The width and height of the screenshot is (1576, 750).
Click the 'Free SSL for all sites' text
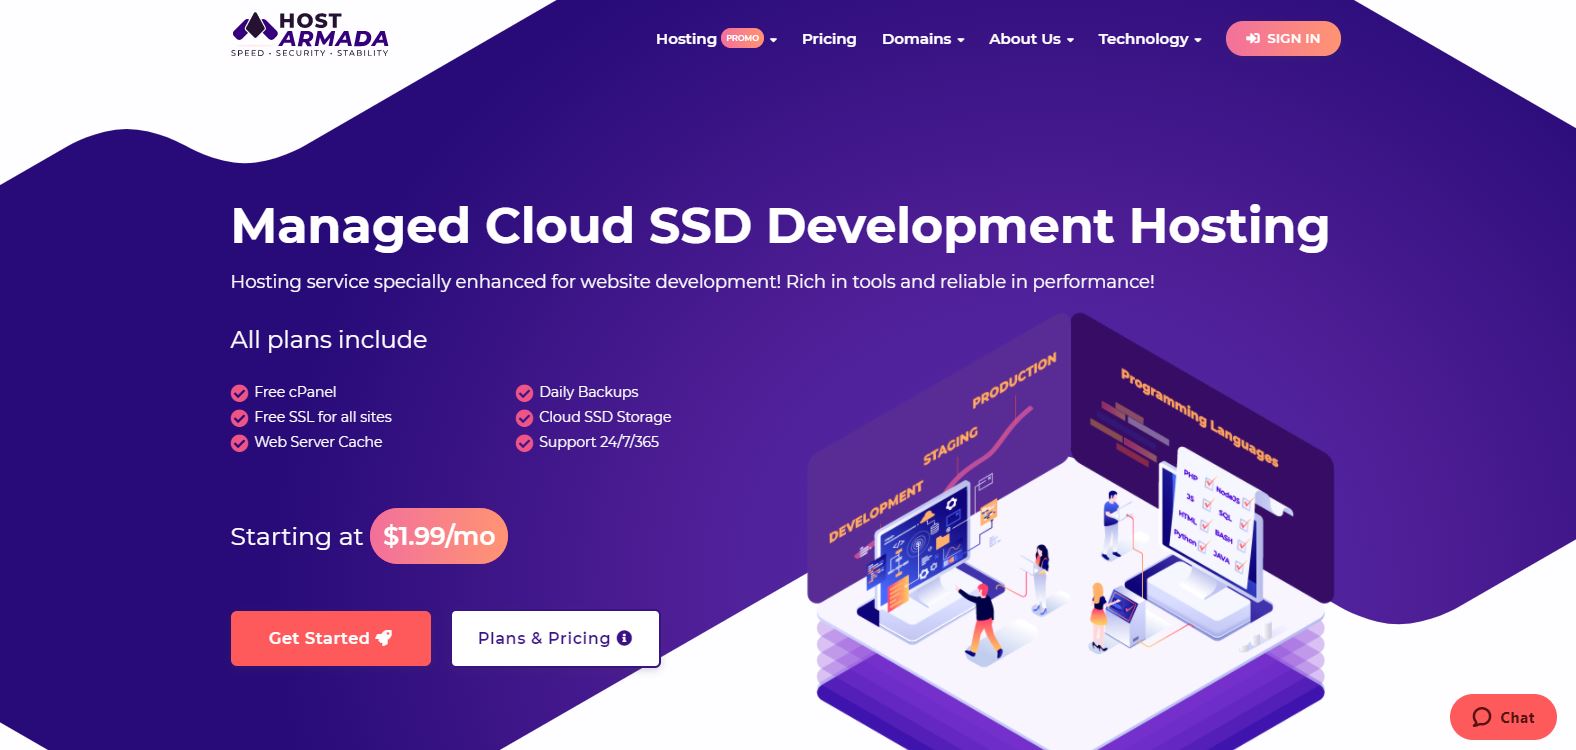323,417
